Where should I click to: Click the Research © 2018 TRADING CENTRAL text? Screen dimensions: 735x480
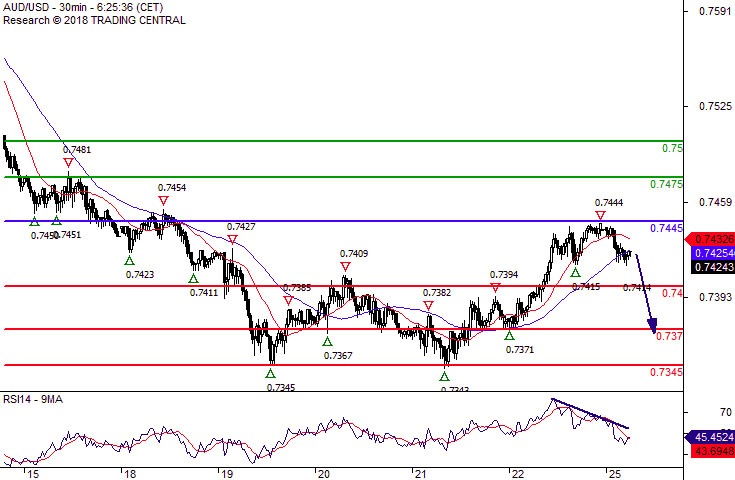tap(94, 20)
